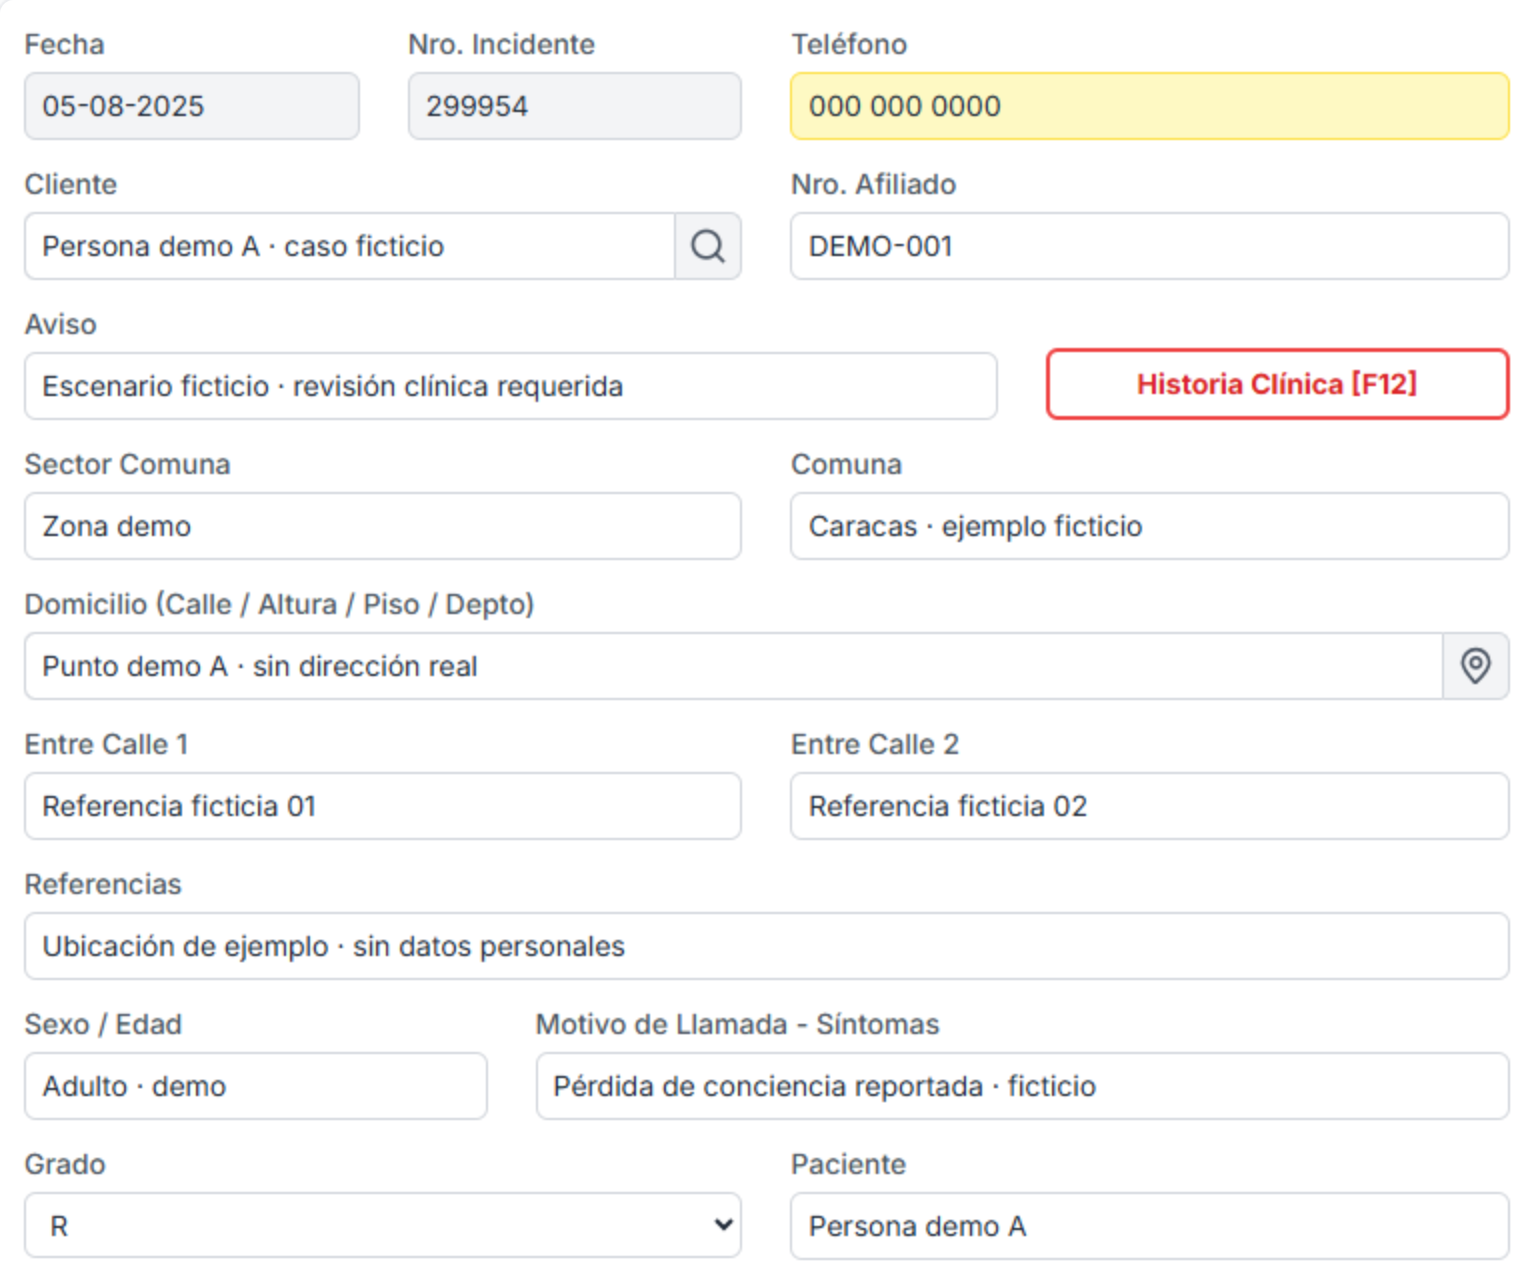Click into the Teléfono field
Viewport: 1532px width, 1284px height.
coord(1150,106)
